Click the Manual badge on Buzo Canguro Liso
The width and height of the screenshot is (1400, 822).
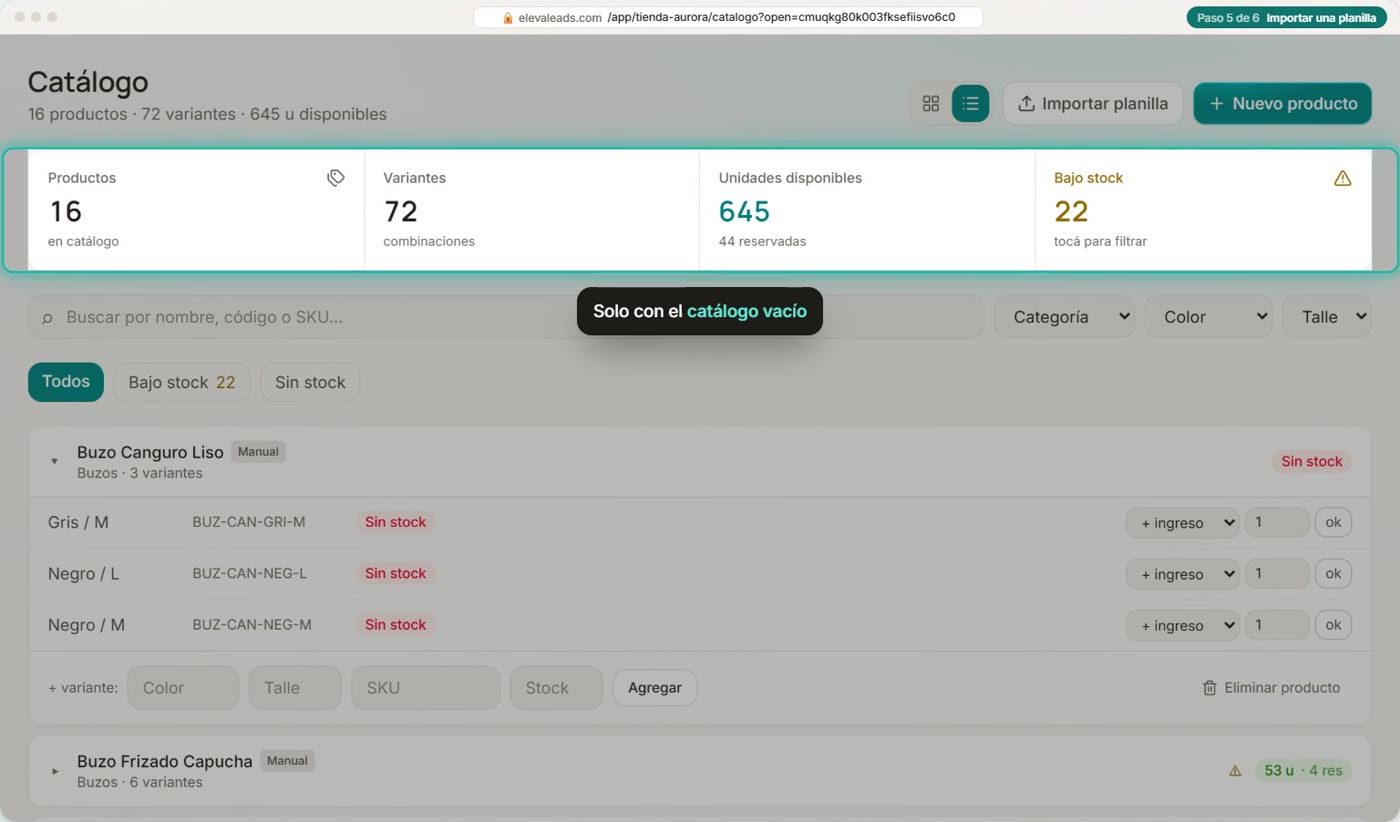(x=258, y=452)
